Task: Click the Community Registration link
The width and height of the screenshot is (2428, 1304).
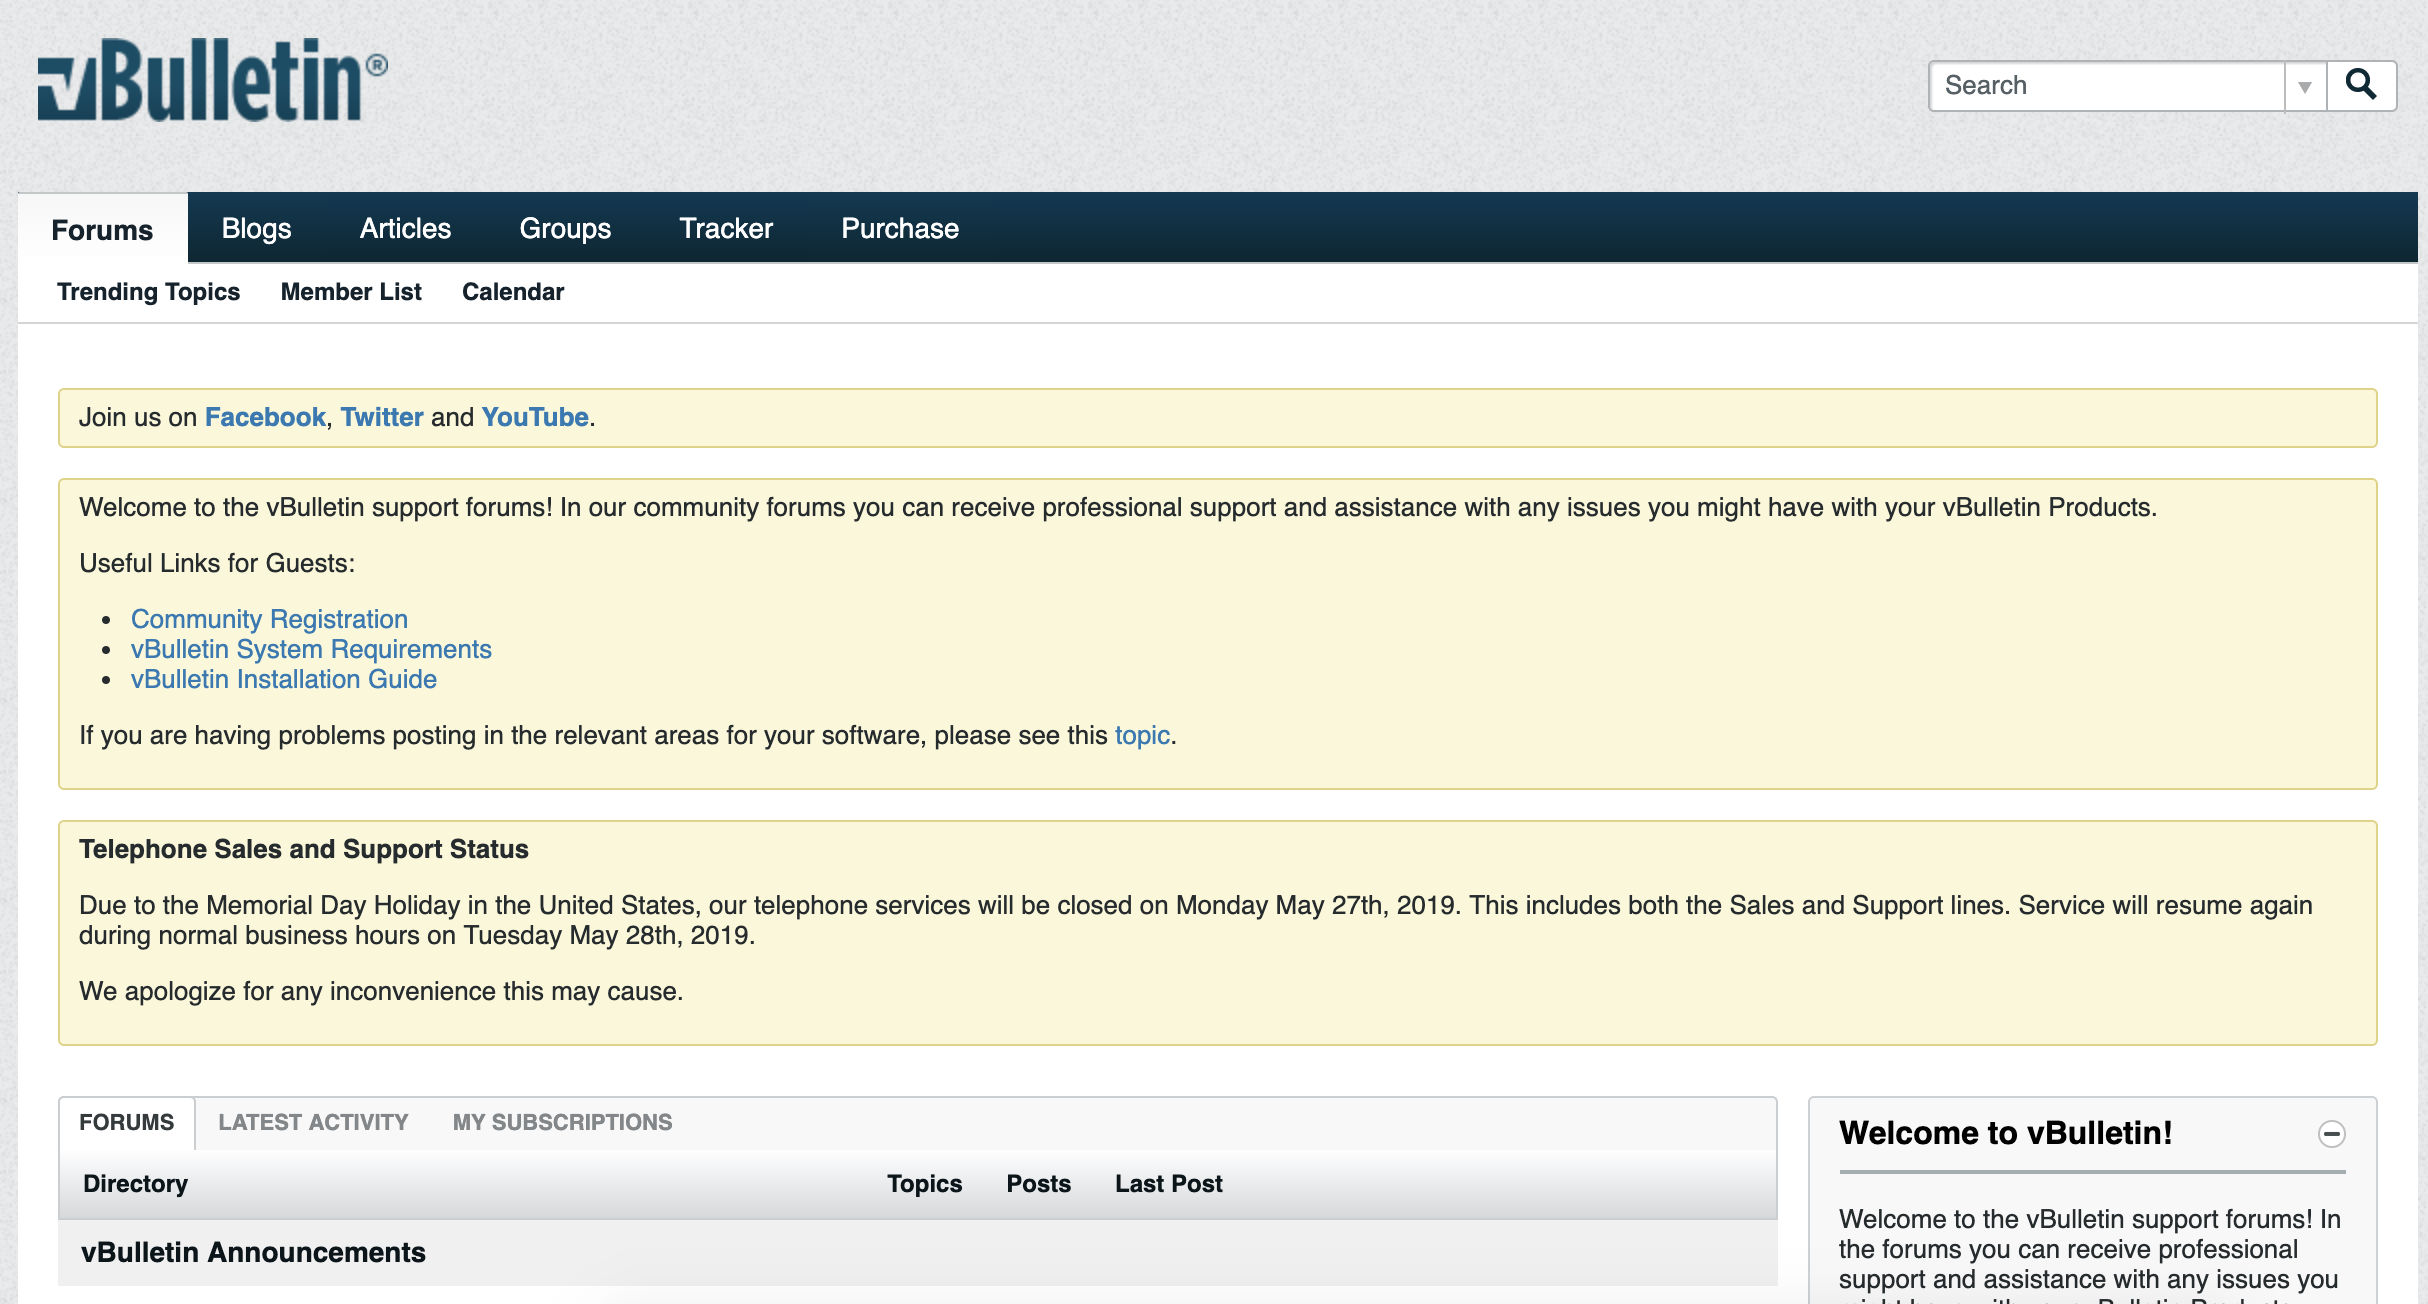Action: pyautogui.click(x=270, y=618)
